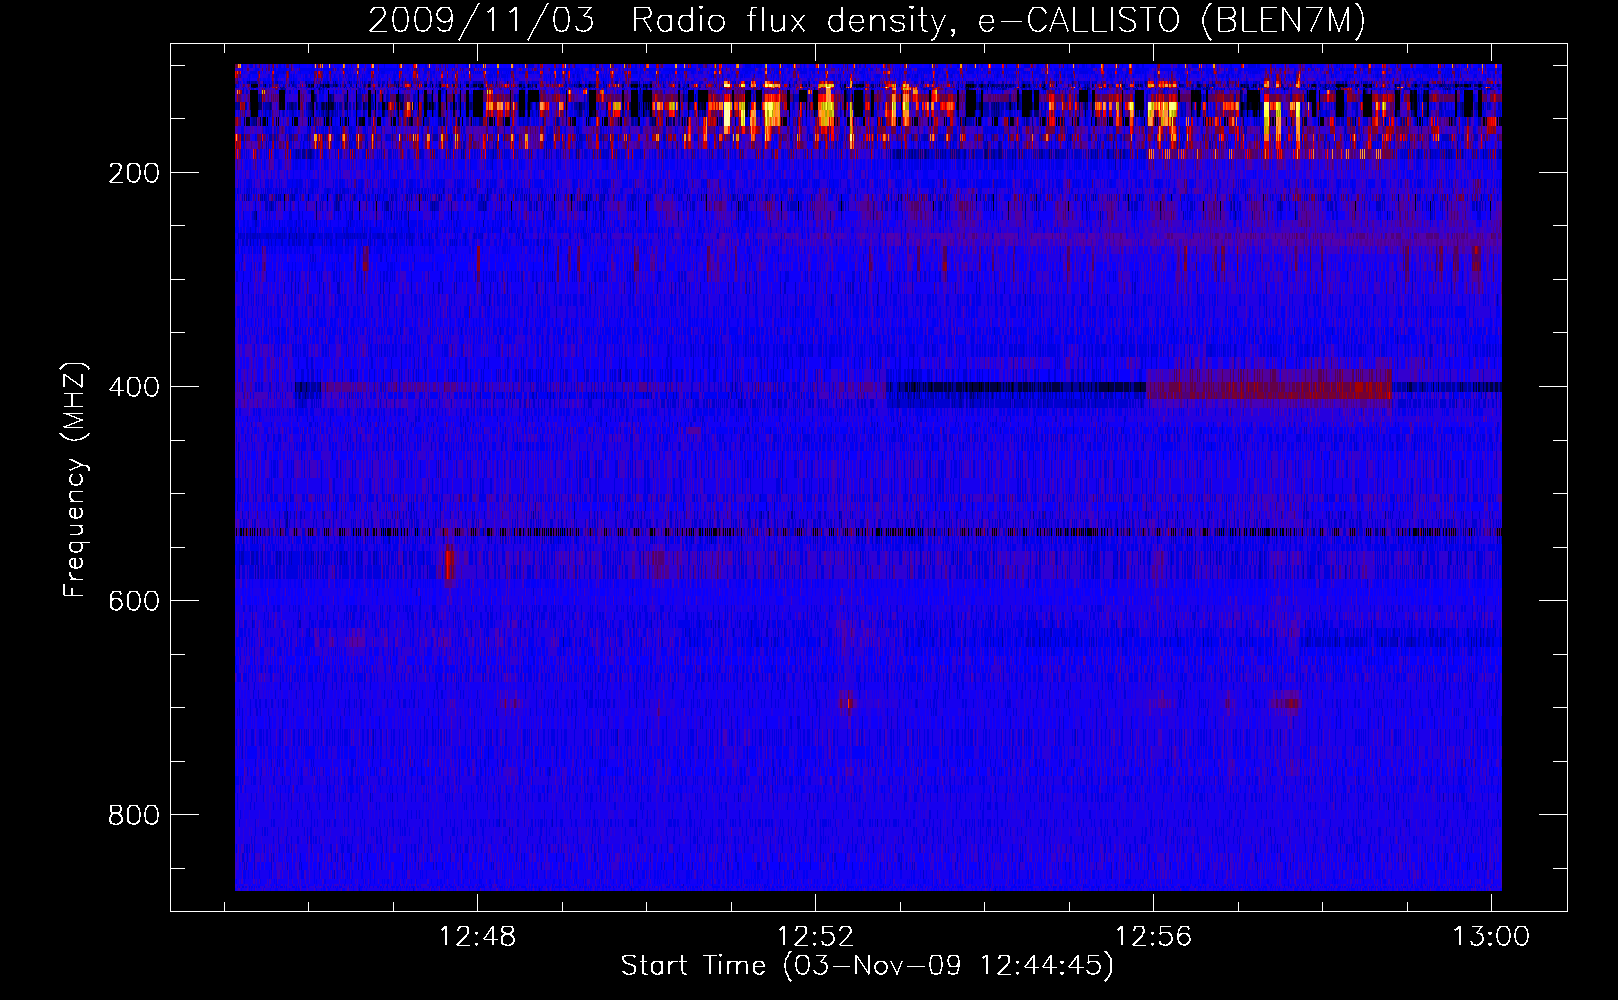Click the 600 frequency tick label
Viewport: 1618px width, 1000px height.
pyautogui.click(x=134, y=601)
